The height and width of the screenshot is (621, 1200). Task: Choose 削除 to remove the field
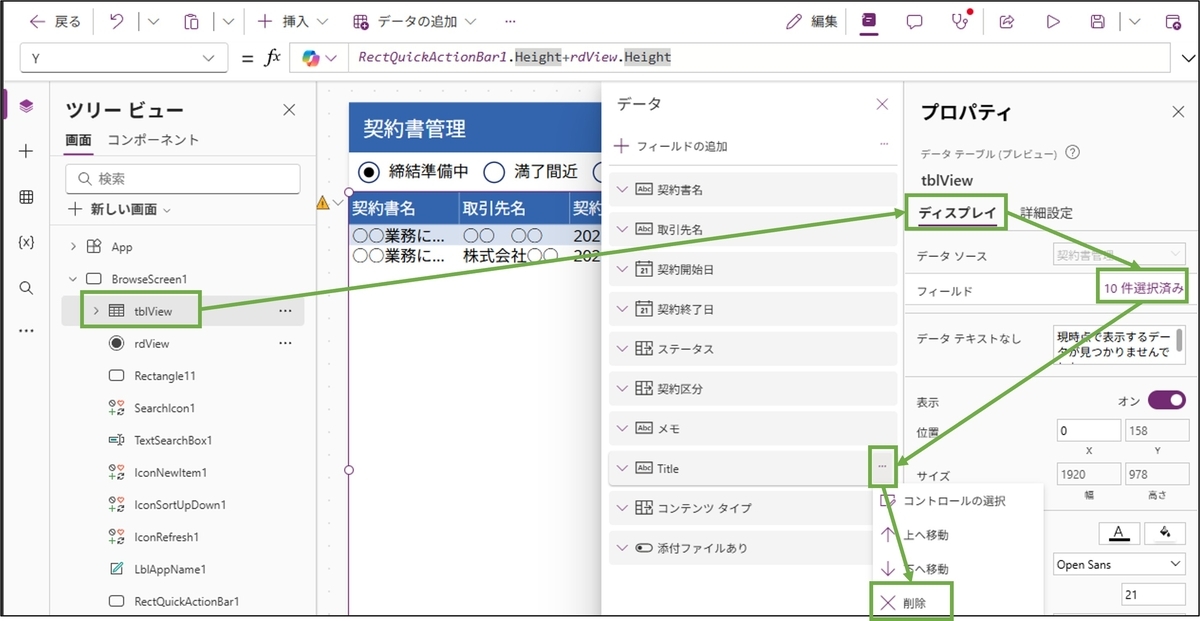coord(913,603)
